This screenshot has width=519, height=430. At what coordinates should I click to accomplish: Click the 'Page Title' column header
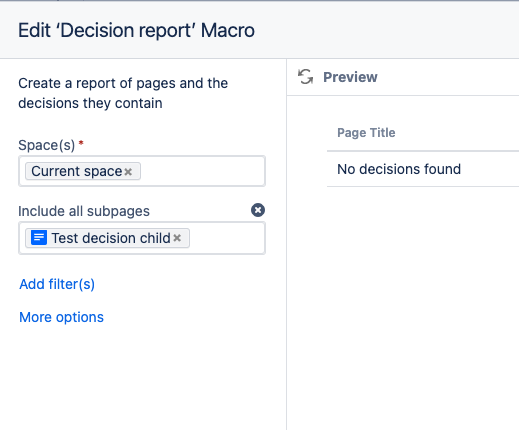click(366, 133)
